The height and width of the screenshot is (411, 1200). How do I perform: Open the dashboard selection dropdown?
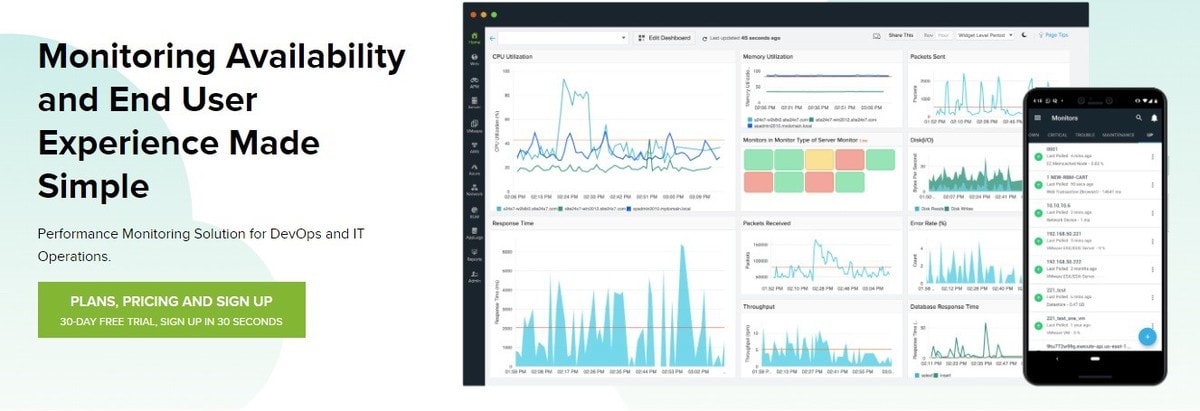tap(565, 37)
